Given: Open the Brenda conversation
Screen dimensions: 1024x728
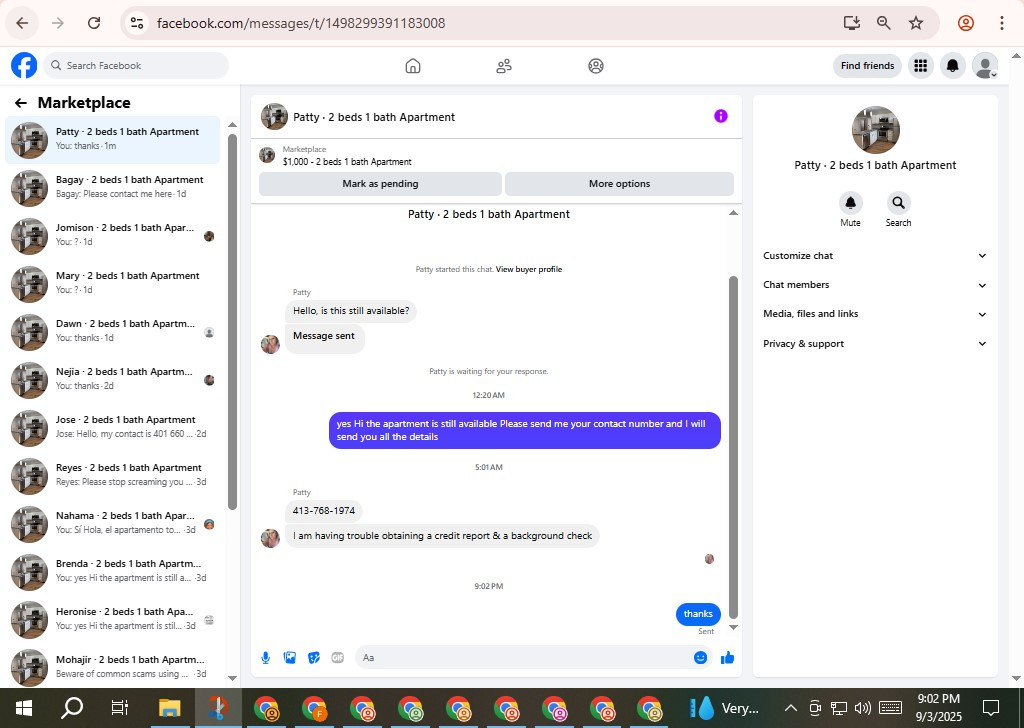Looking at the screenshot, I should click(113, 571).
